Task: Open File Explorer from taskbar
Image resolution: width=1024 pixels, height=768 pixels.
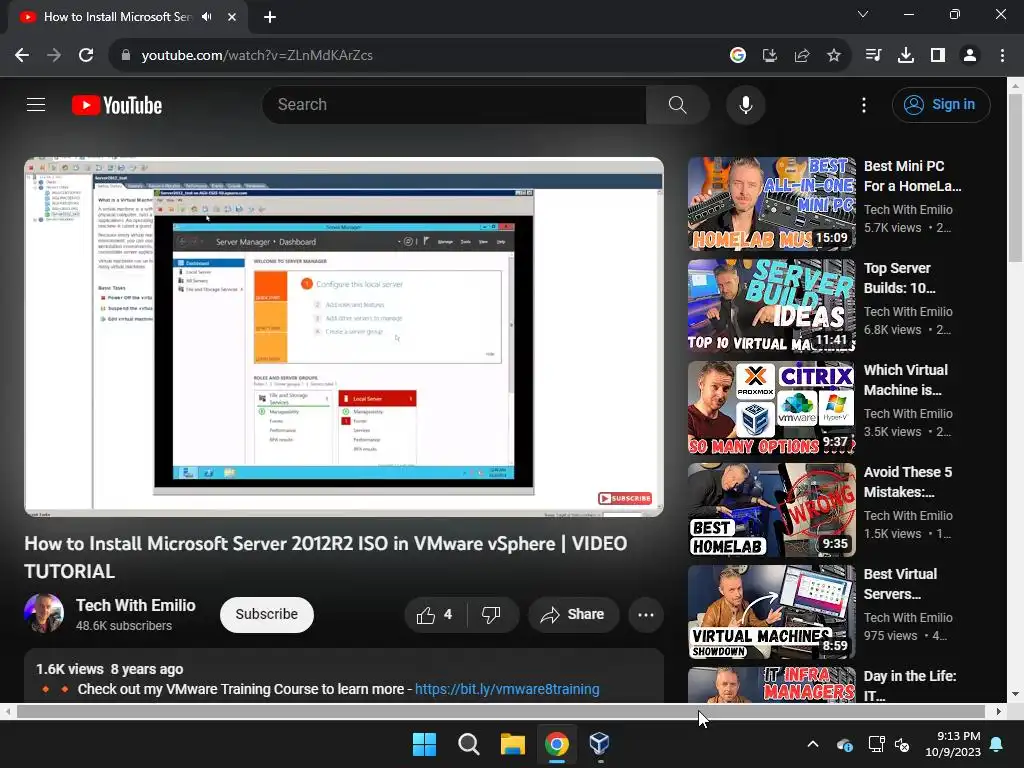Action: tap(513, 744)
